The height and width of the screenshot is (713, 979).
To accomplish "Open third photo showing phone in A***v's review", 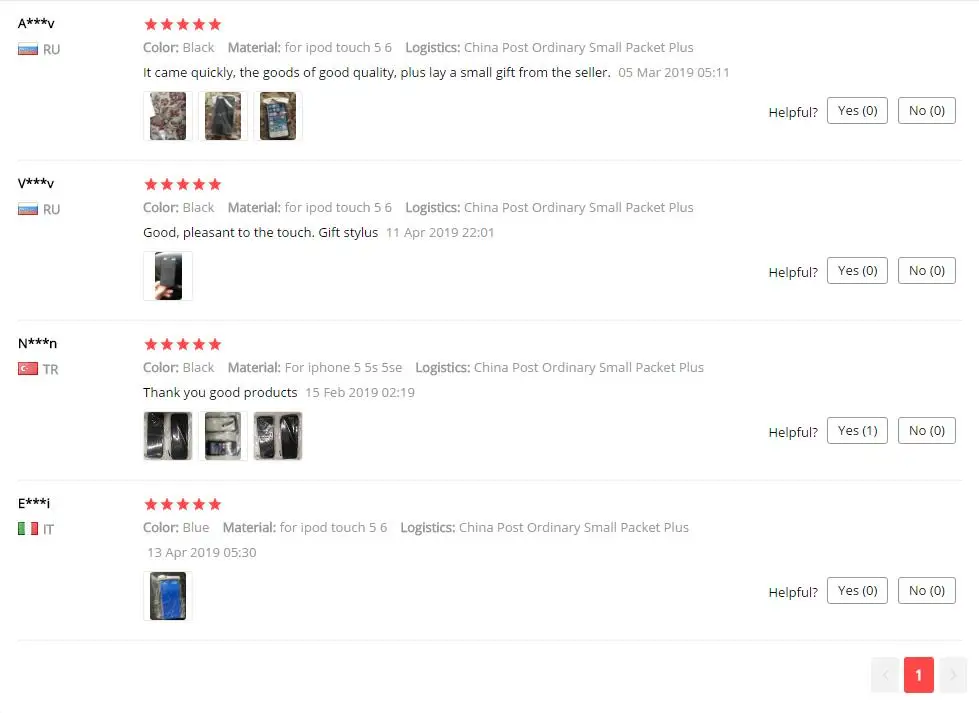I will [x=278, y=116].
